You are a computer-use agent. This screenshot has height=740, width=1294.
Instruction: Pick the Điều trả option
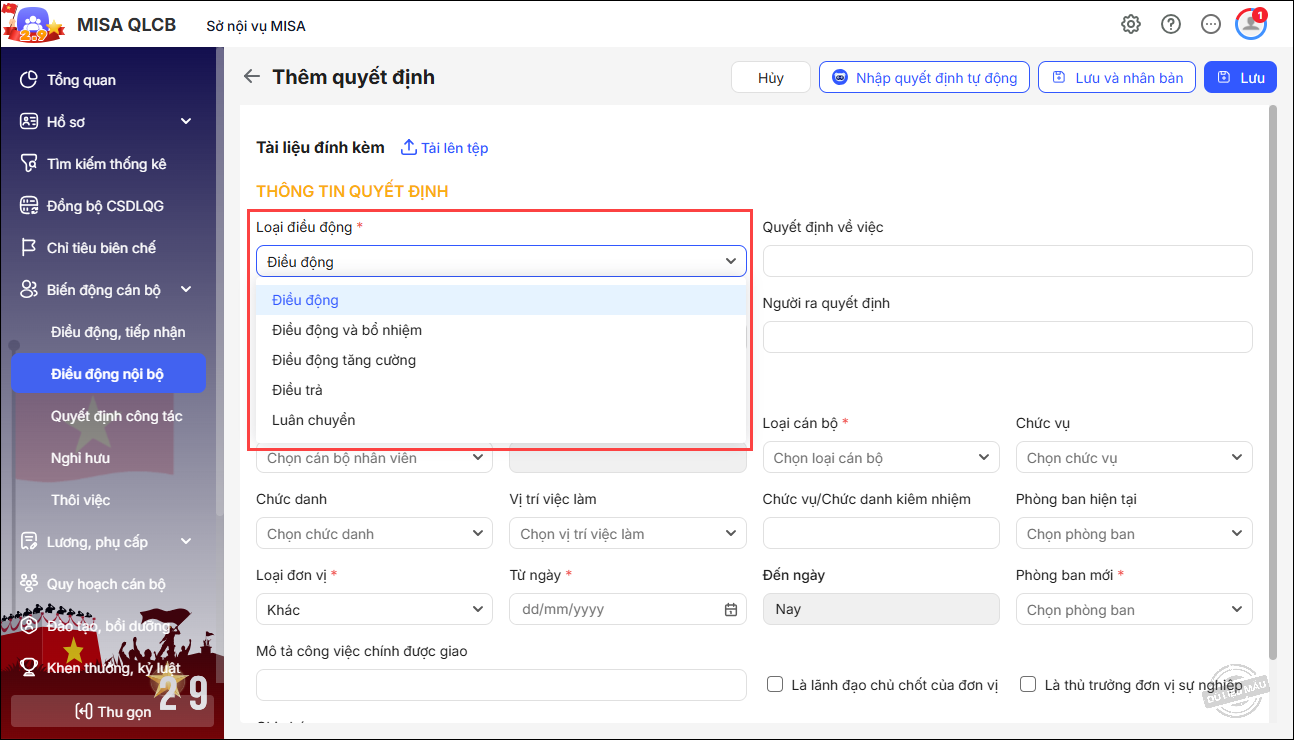pos(297,390)
